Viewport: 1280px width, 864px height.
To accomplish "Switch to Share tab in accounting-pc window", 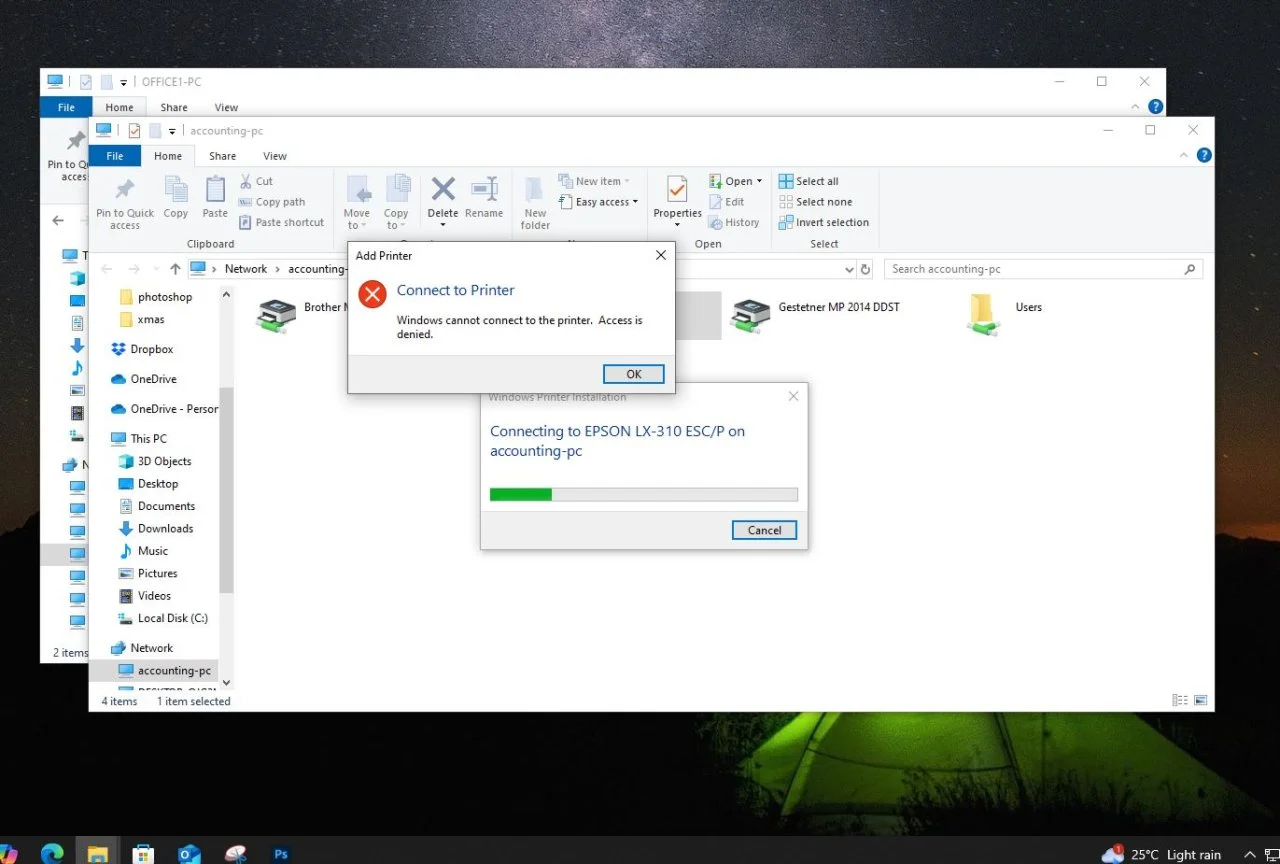I will coord(222,156).
